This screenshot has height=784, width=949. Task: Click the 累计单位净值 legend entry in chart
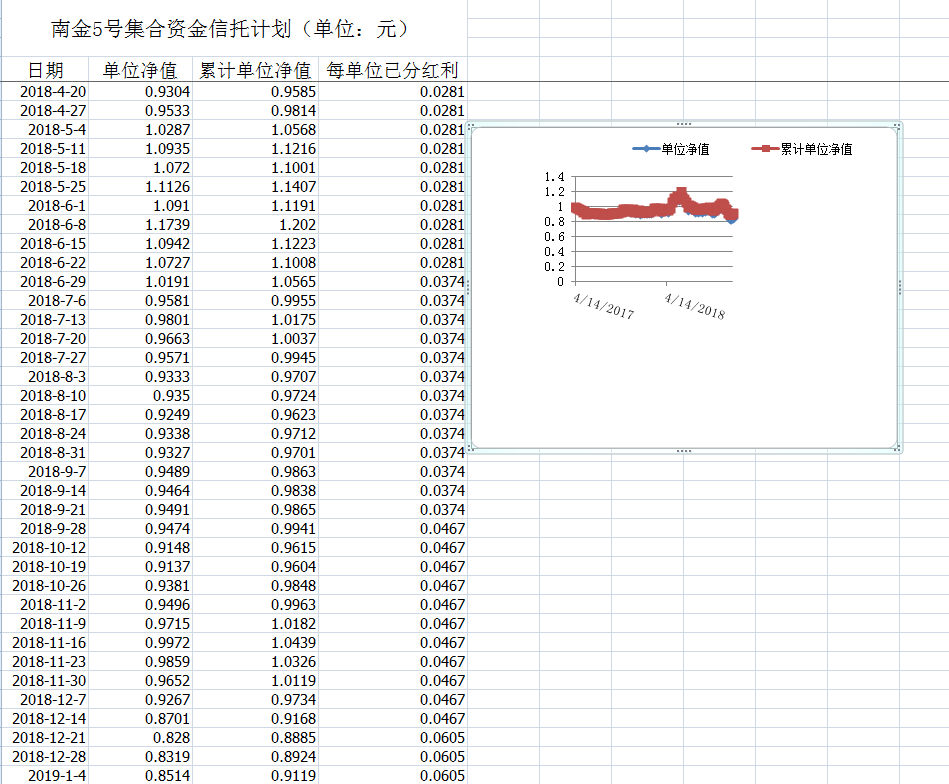pyautogui.click(x=801, y=149)
